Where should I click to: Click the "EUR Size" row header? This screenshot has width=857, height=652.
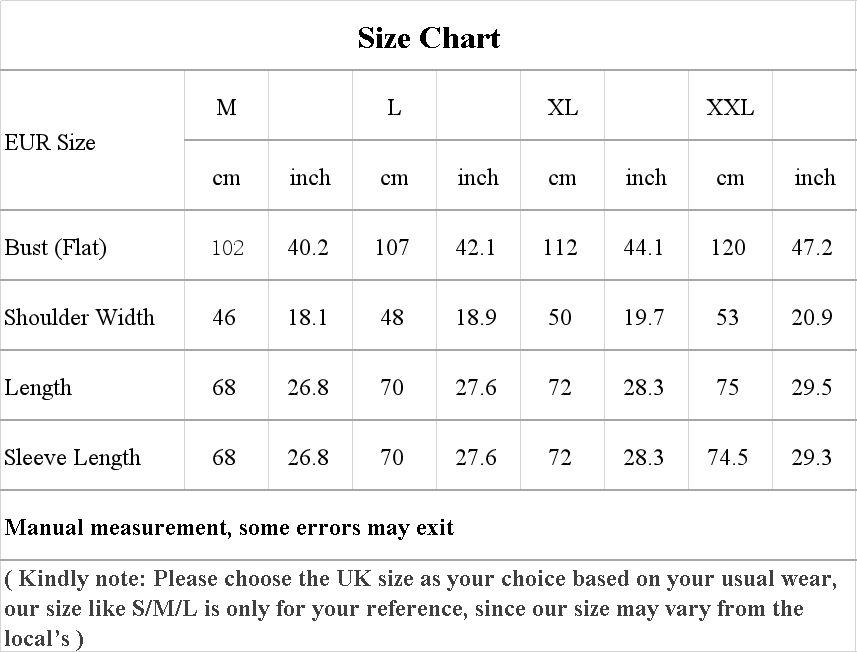(x=50, y=142)
